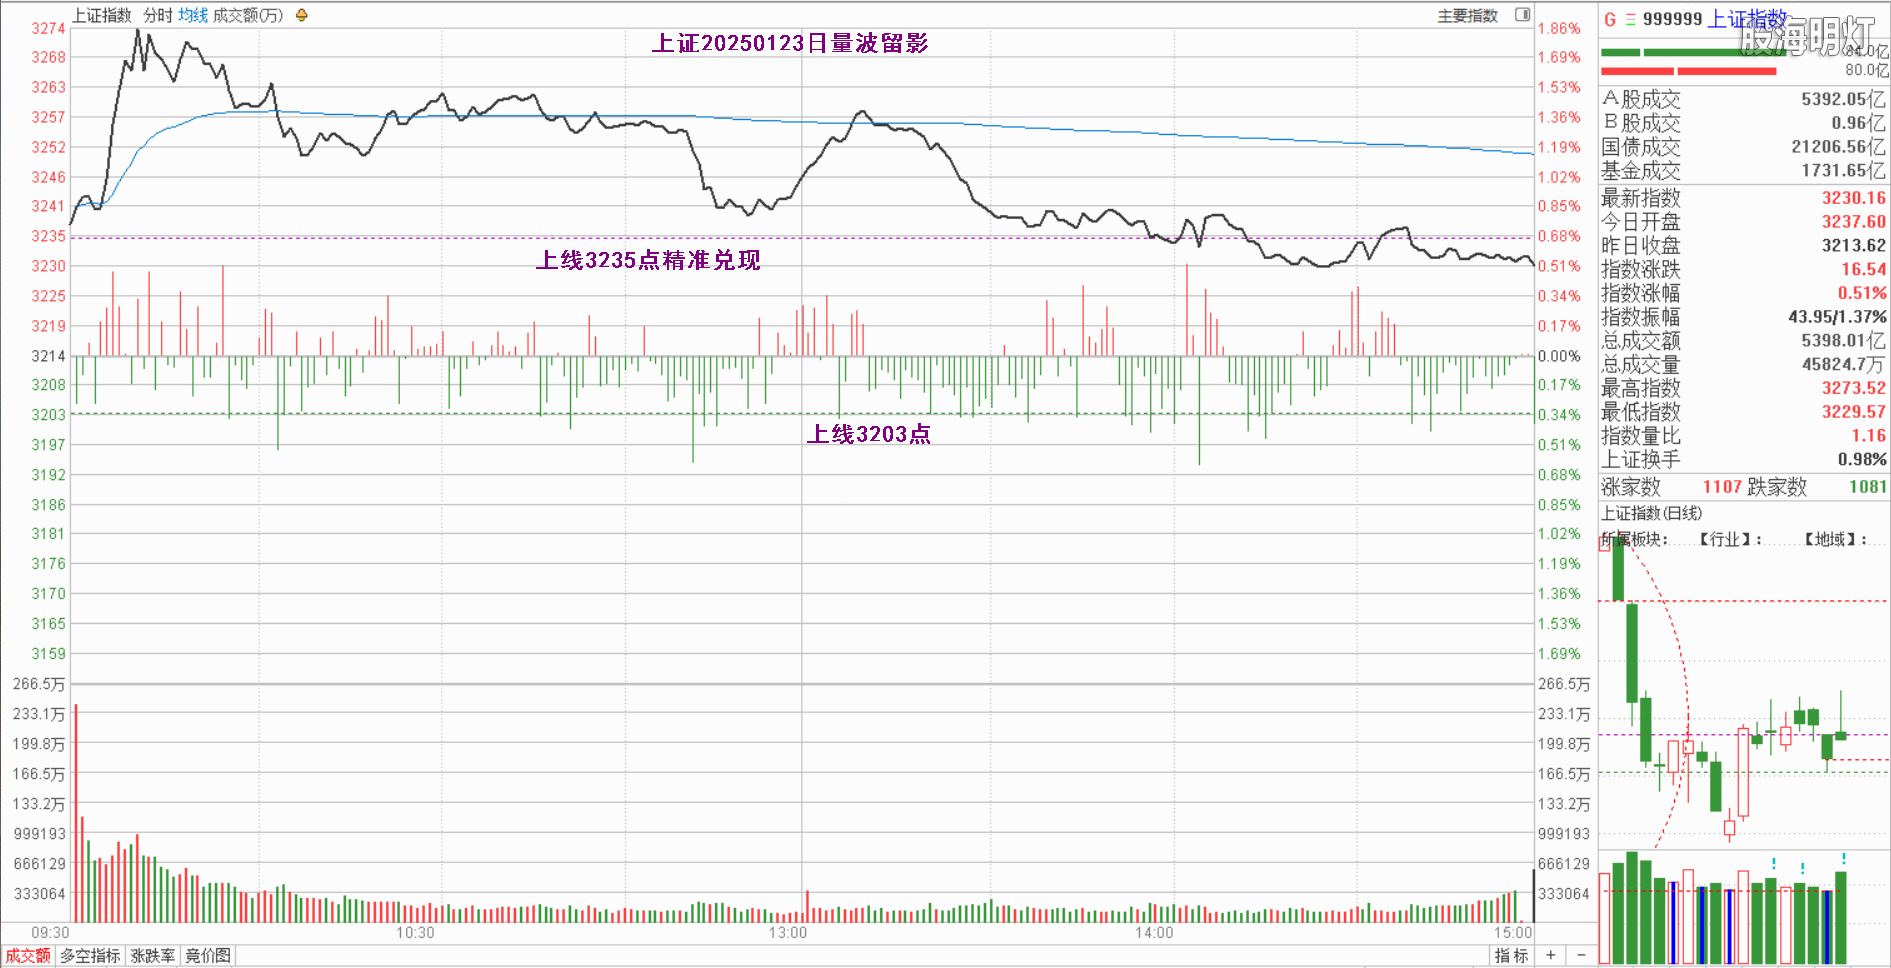Click the 266.5万 left volume axis label
Image resolution: width=1891 pixels, height=968 pixels.
click(38, 684)
